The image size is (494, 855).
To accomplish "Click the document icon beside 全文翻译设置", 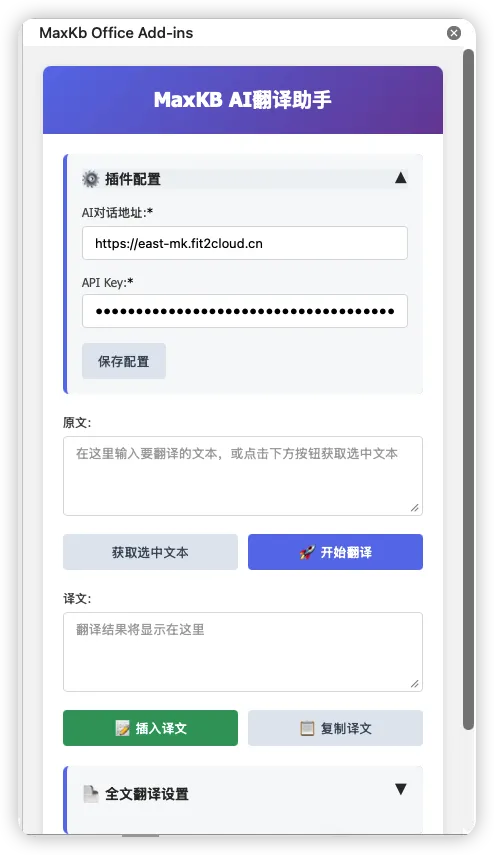I will coord(91,794).
